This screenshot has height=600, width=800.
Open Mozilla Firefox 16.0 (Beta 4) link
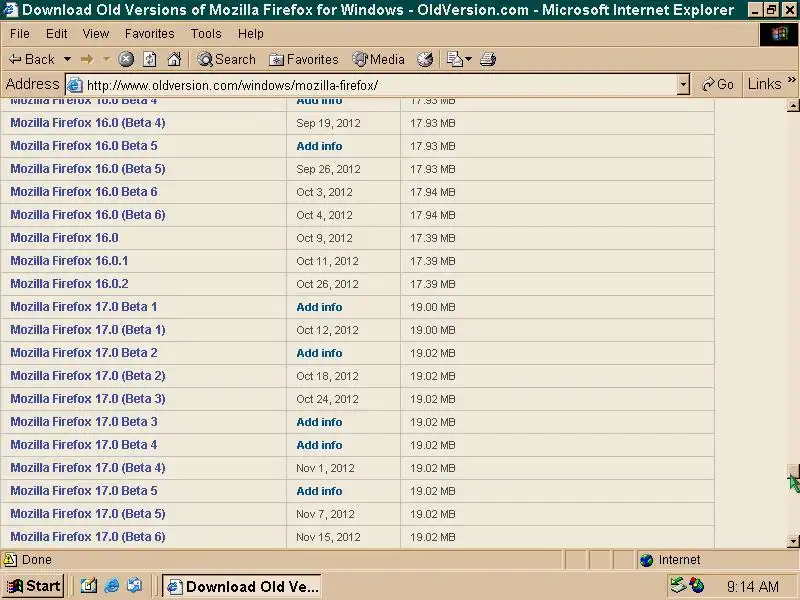tap(88, 123)
